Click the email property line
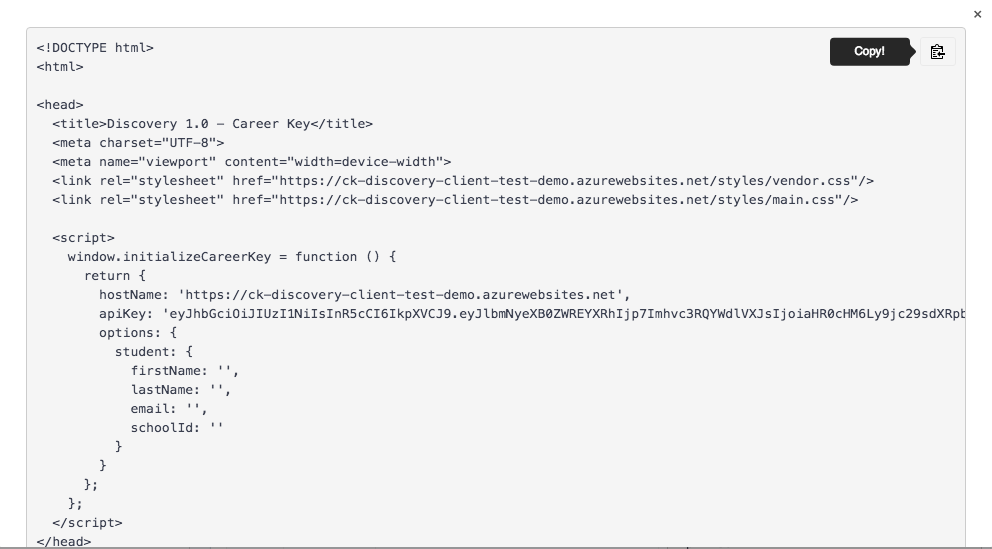992x549 pixels. tap(169, 409)
